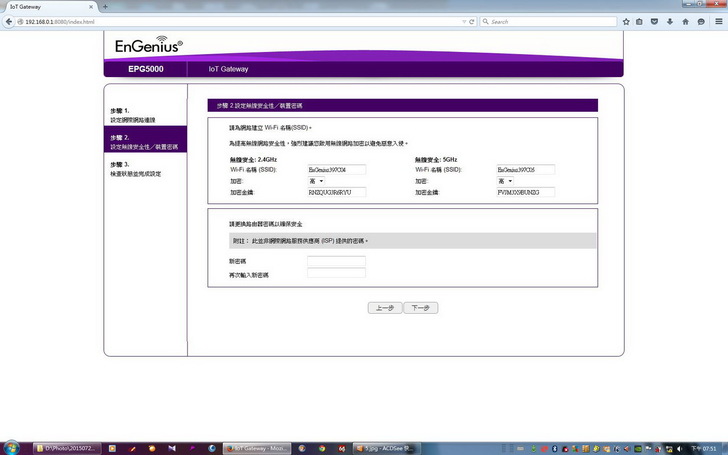Focus the 5GHz encryption key field
The image size is (728, 455).
pos(524,192)
